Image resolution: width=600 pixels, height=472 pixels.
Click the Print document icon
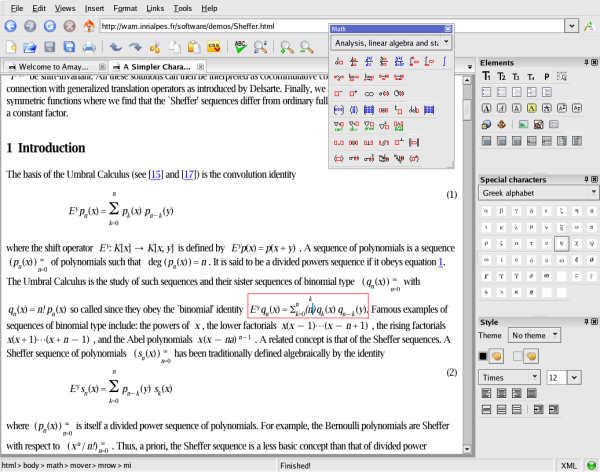pyautogui.click(x=89, y=47)
